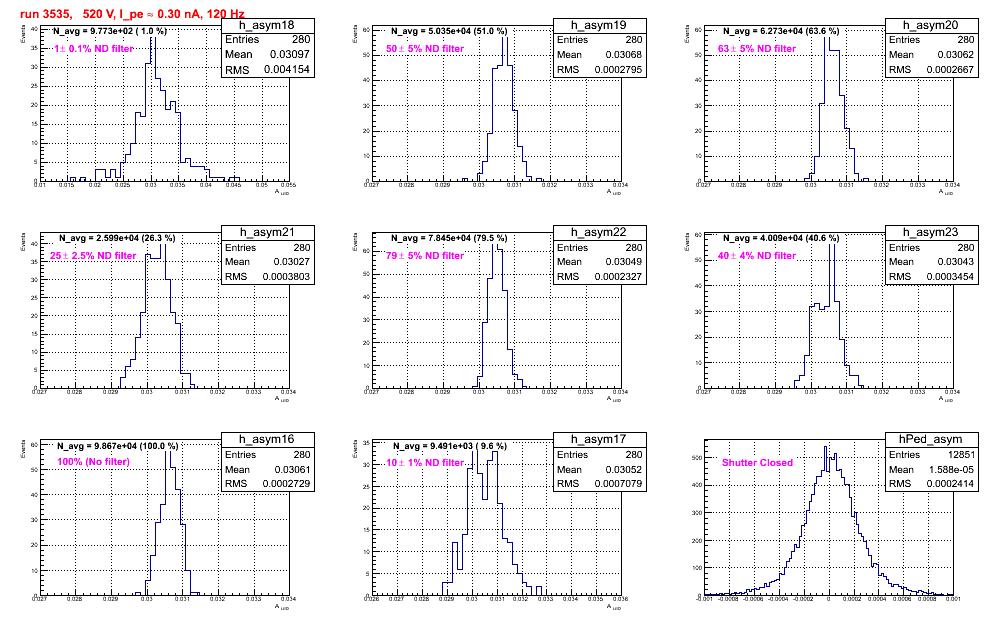Select the h_asym20 stats box title

pos(931,25)
